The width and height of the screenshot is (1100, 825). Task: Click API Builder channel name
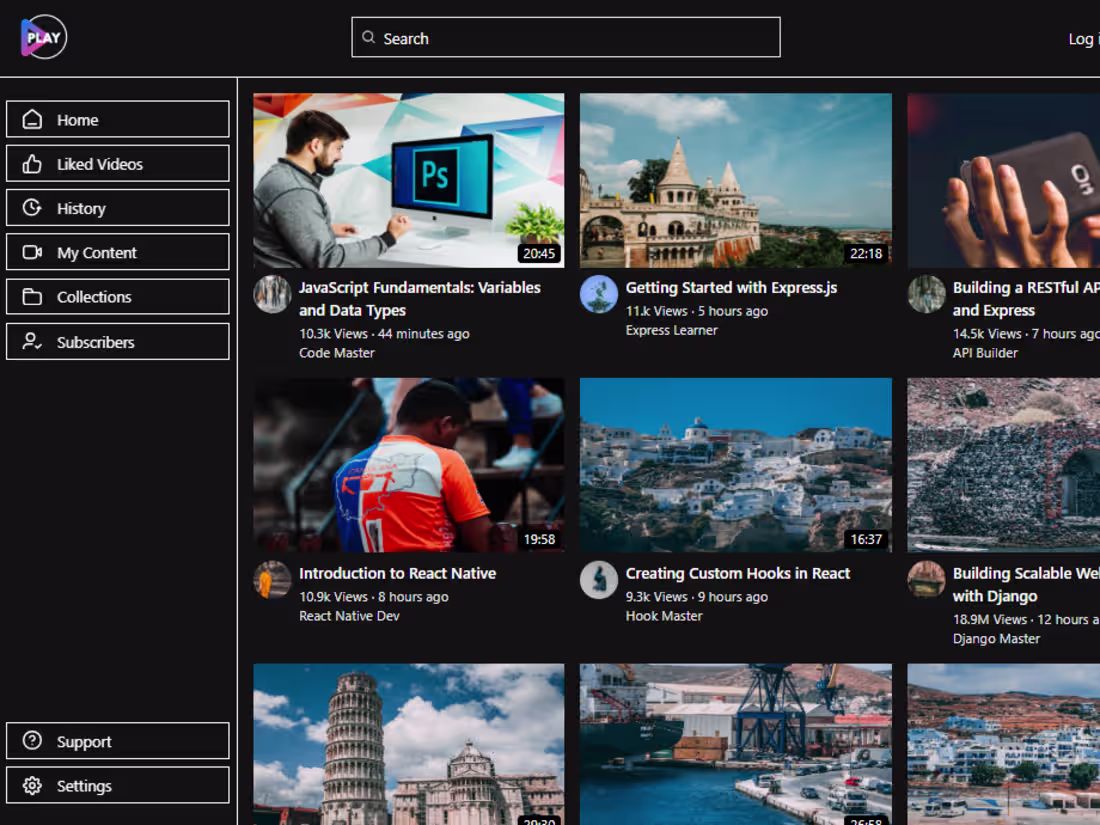[985, 353]
